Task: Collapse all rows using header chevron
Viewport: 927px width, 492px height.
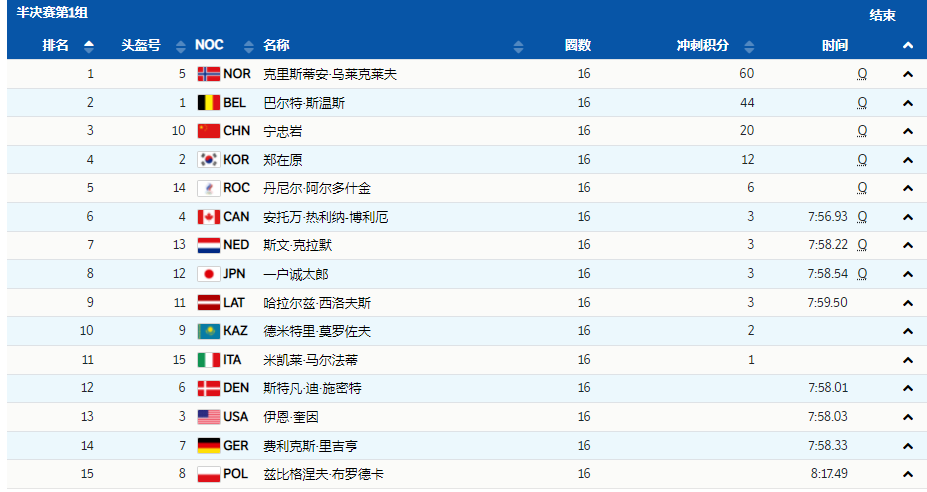Action: (x=908, y=45)
